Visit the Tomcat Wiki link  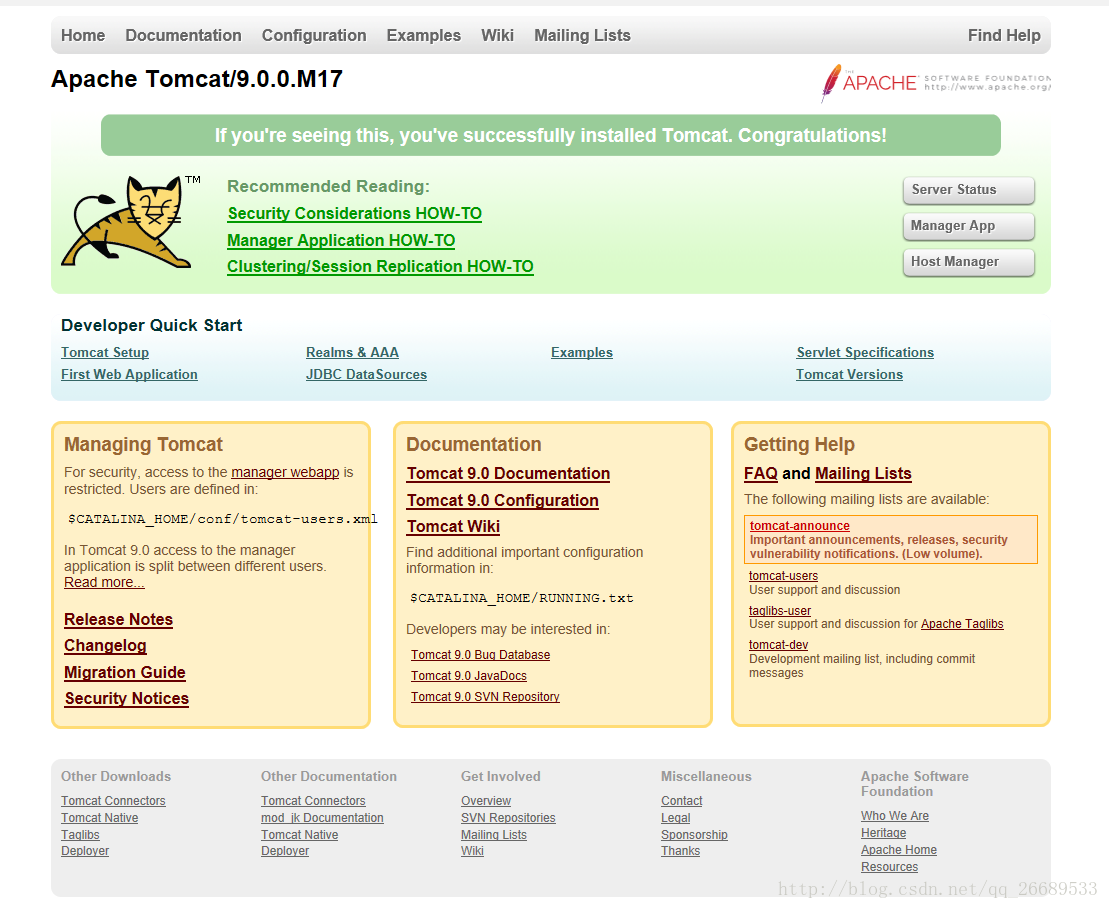453,527
